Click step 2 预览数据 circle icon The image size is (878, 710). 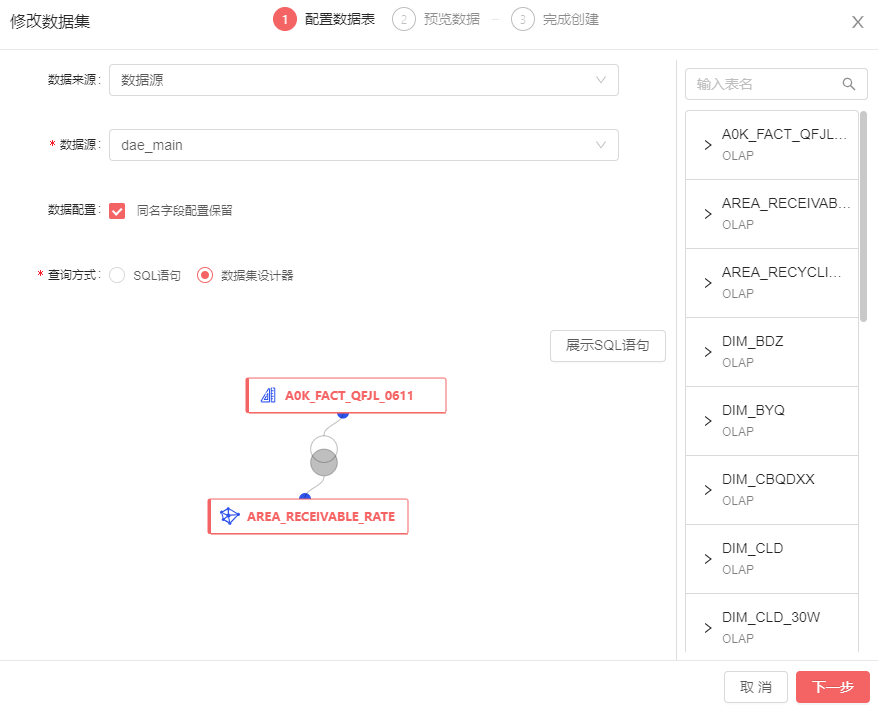pos(404,19)
